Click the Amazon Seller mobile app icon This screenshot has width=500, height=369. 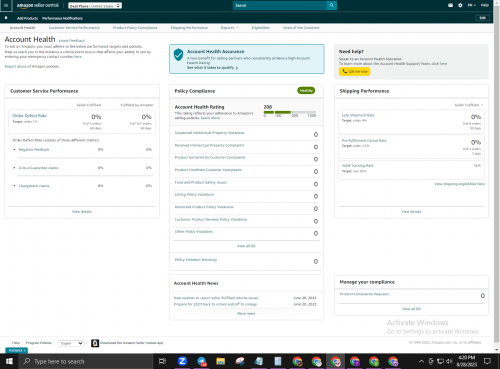pos(95,343)
